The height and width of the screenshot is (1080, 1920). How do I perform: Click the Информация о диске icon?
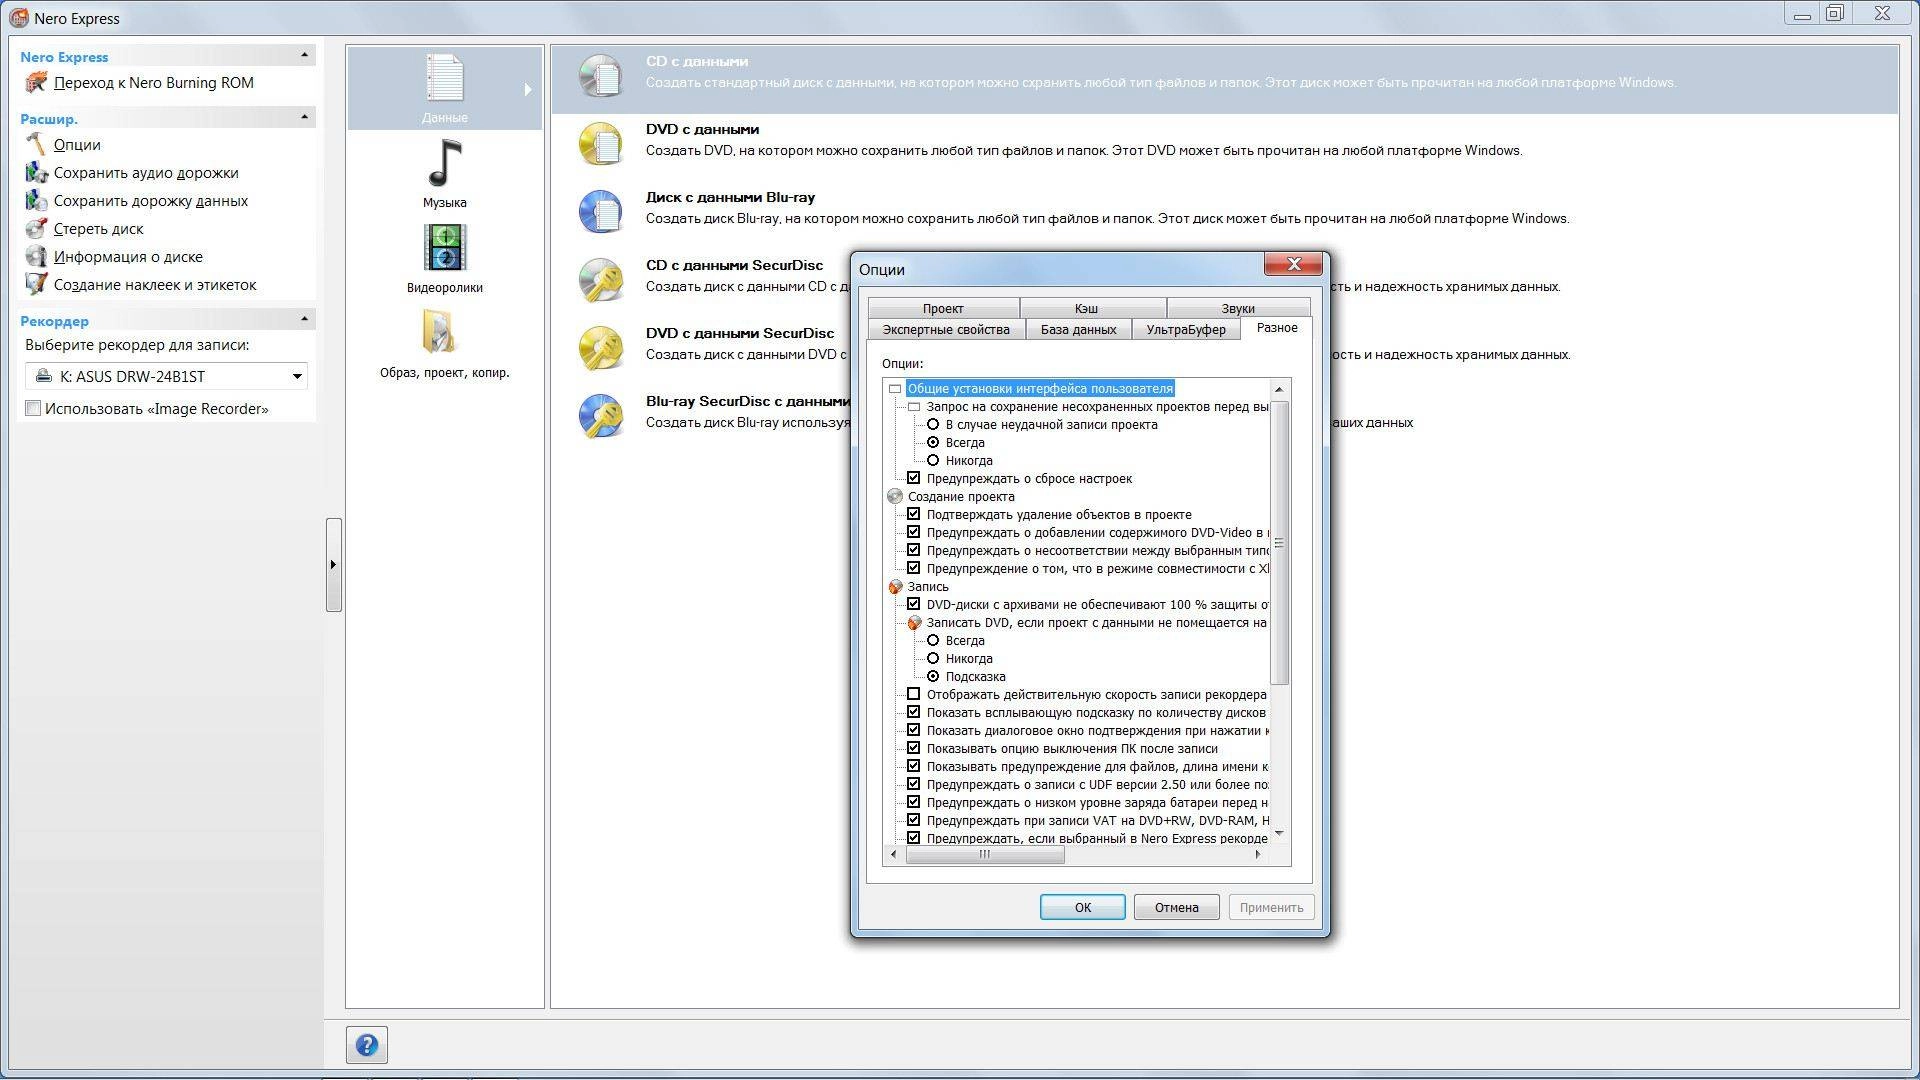coord(36,257)
